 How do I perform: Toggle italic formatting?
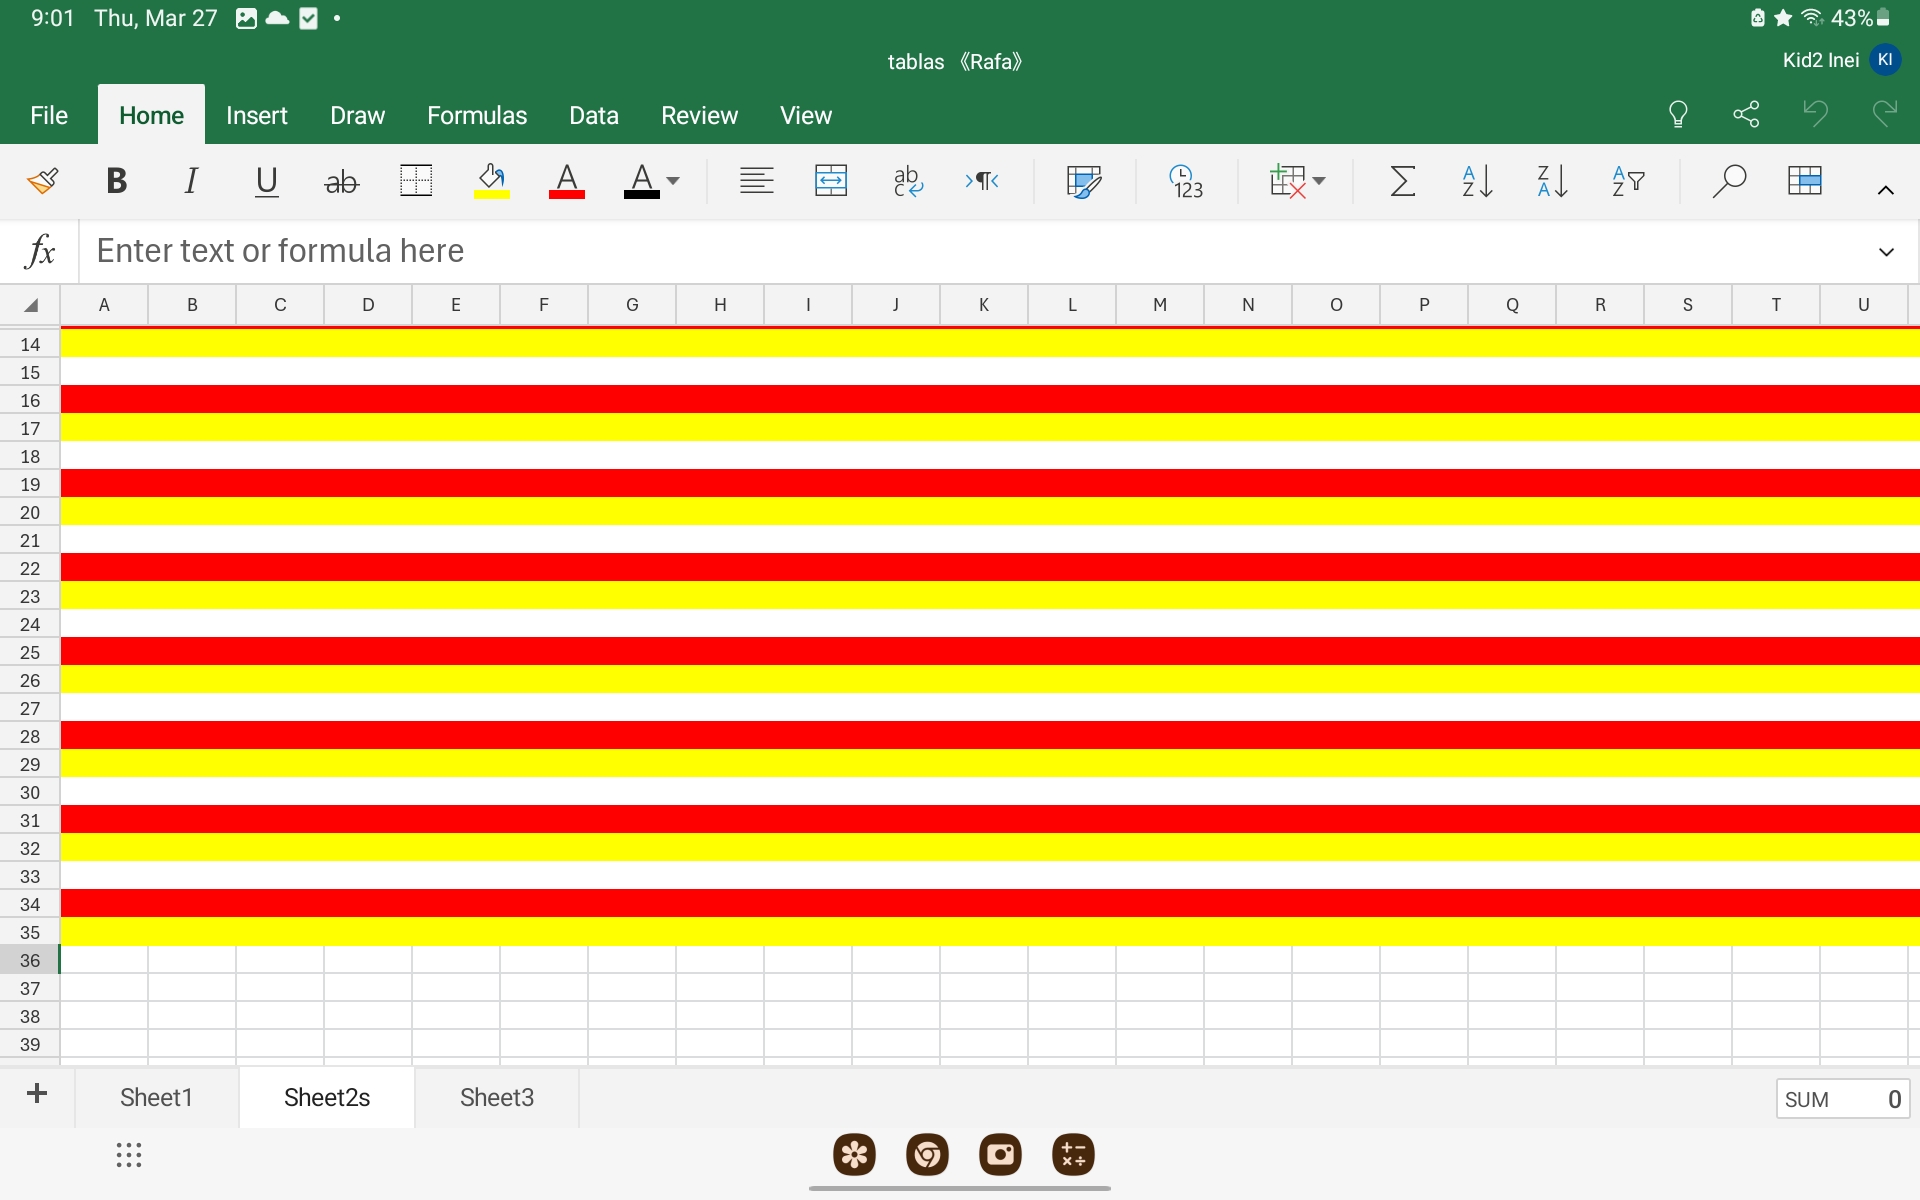click(x=191, y=181)
